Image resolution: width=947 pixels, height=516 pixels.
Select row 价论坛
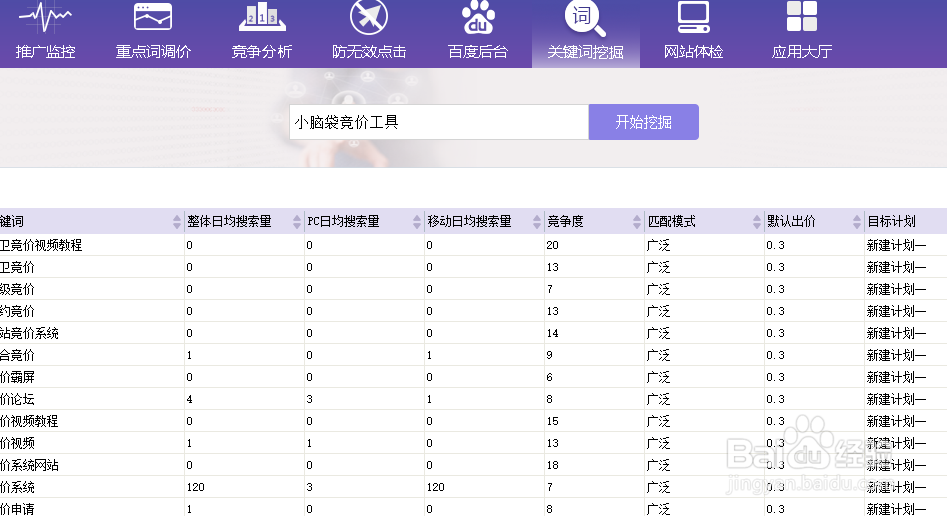pos(474,399)
